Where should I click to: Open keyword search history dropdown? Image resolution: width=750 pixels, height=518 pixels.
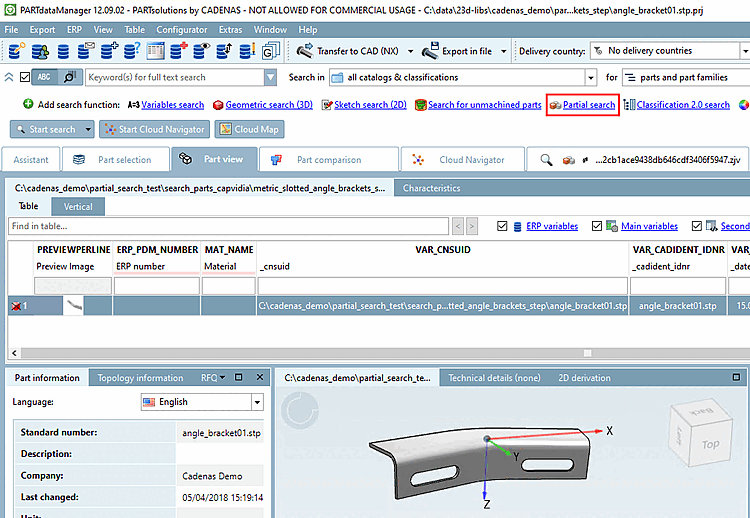point(270,77)
